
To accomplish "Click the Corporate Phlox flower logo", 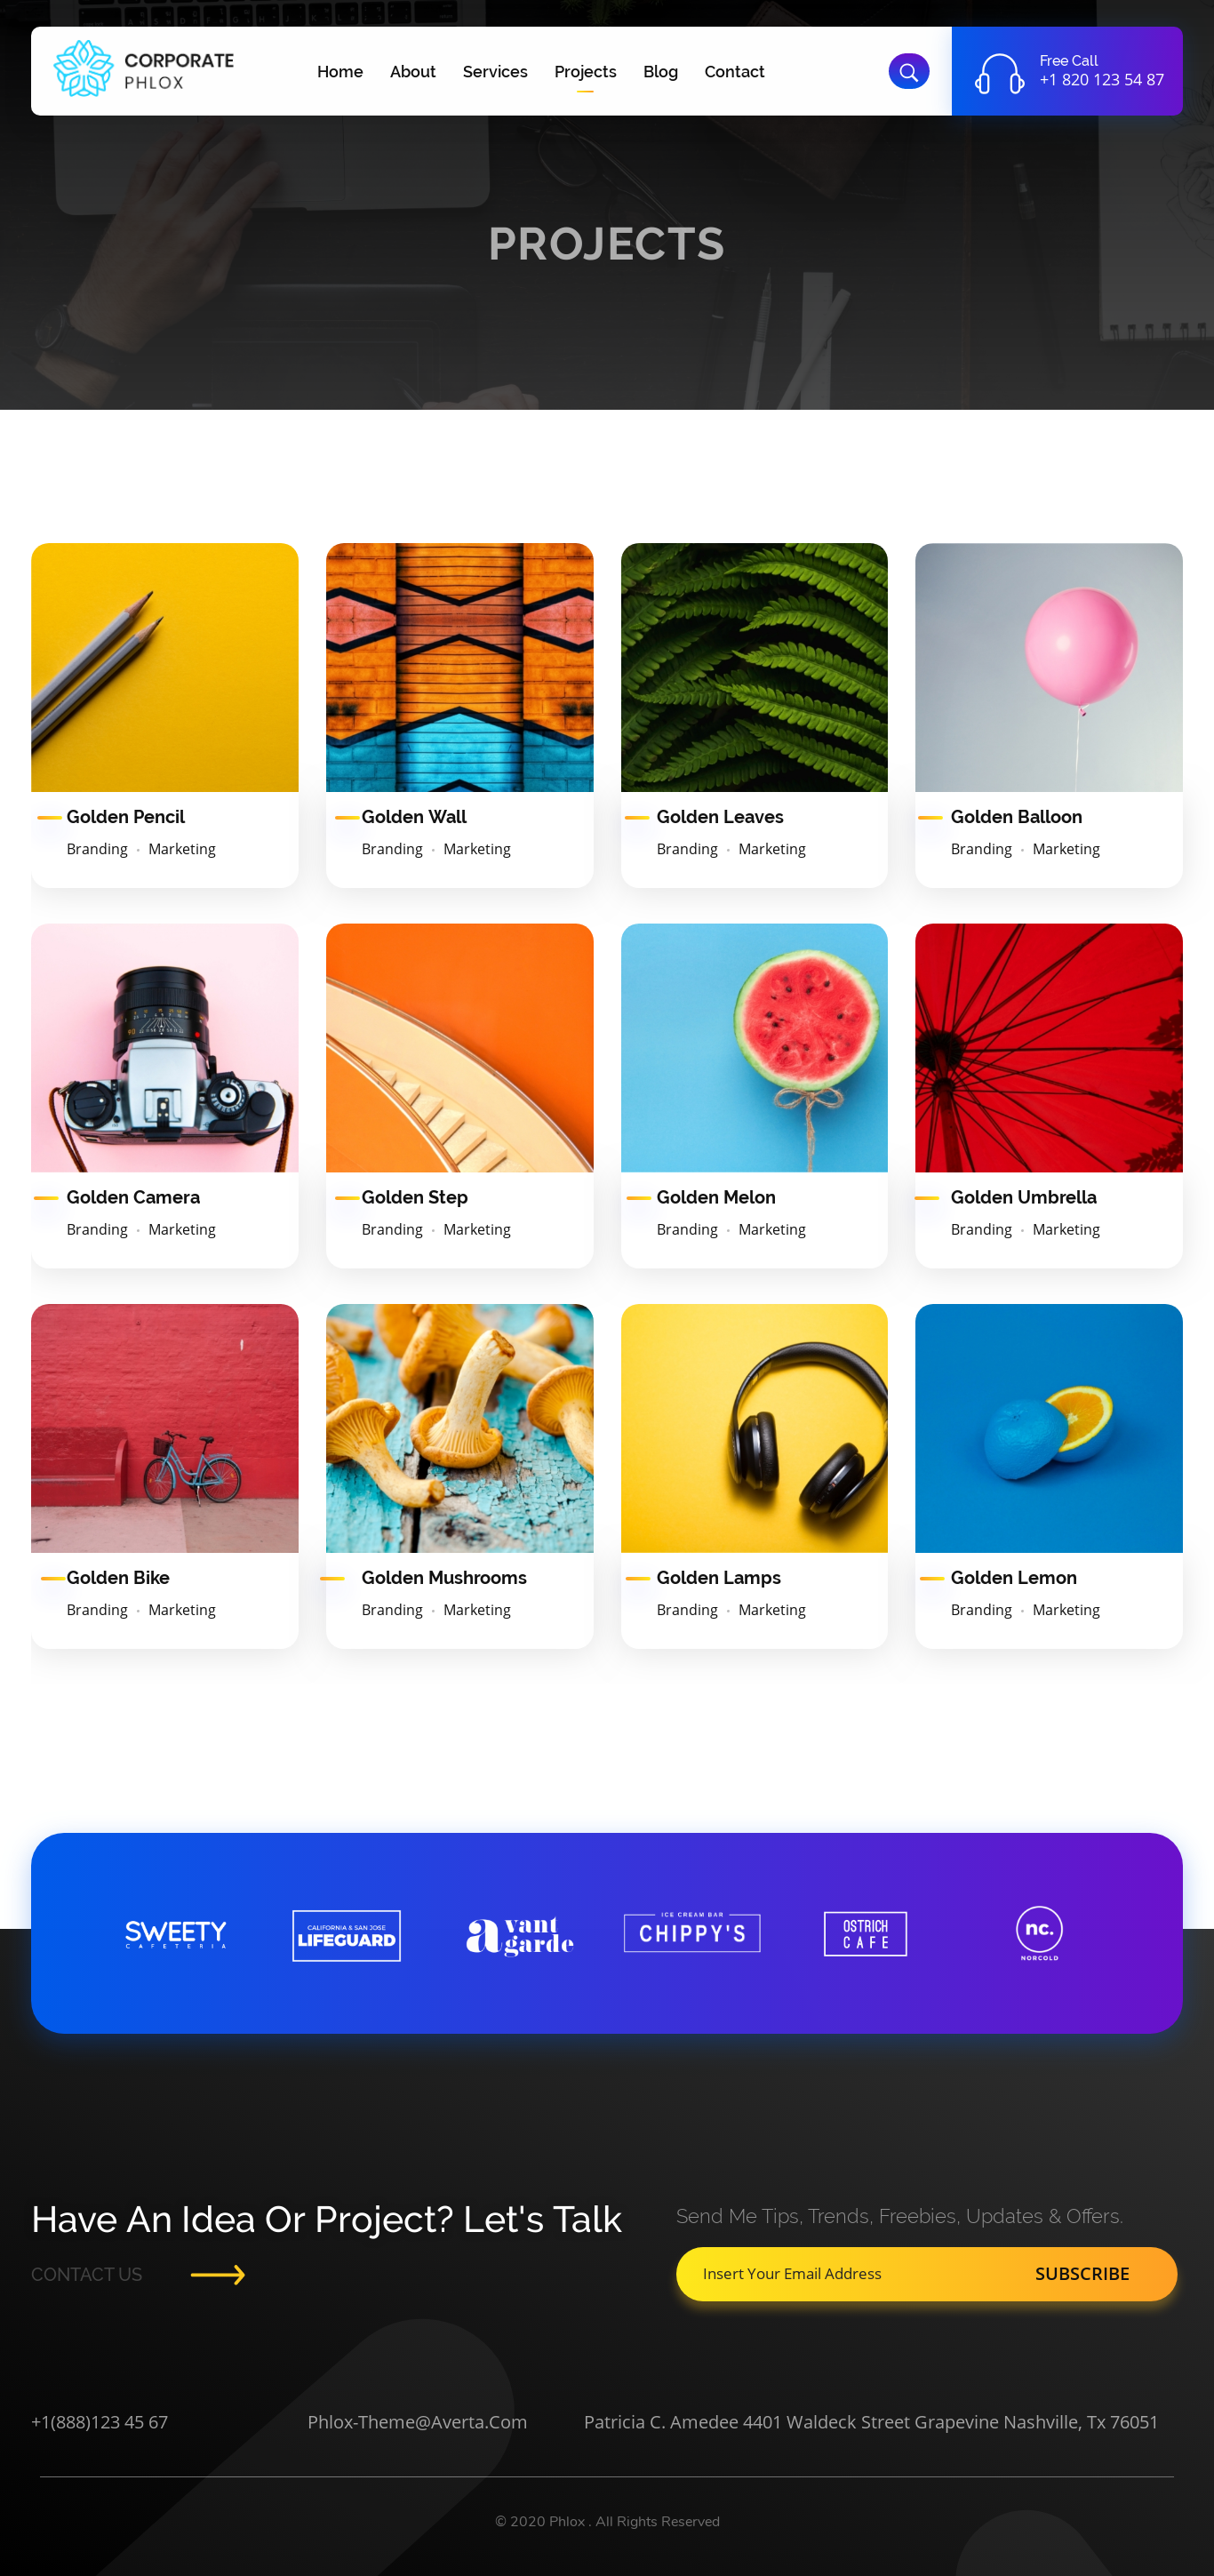I will [83, 69].
